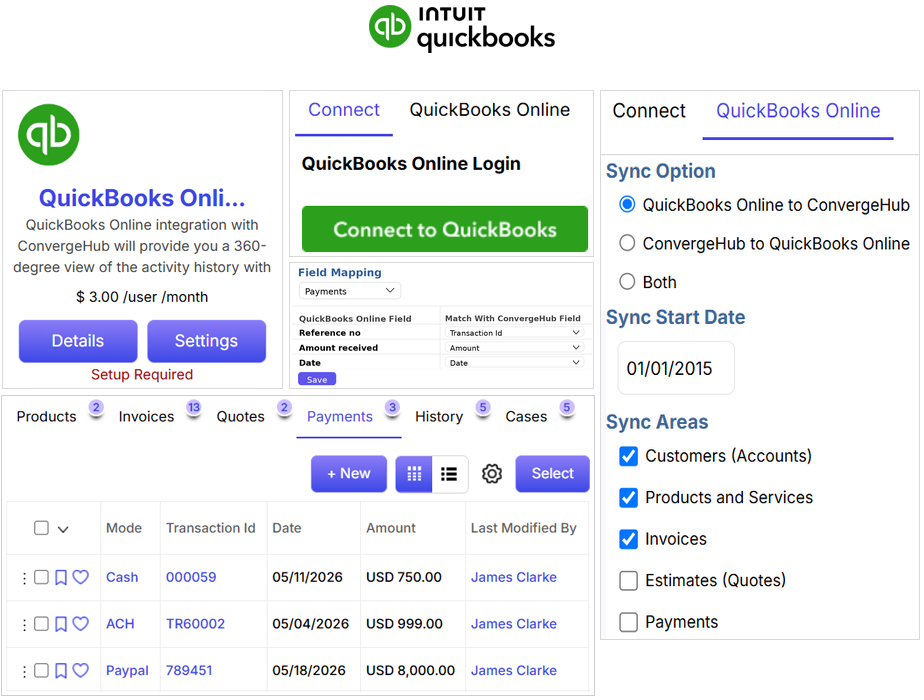The image size is (924, 700).
Task: Switch to grid view icon
Action: [x=414, y=474]
